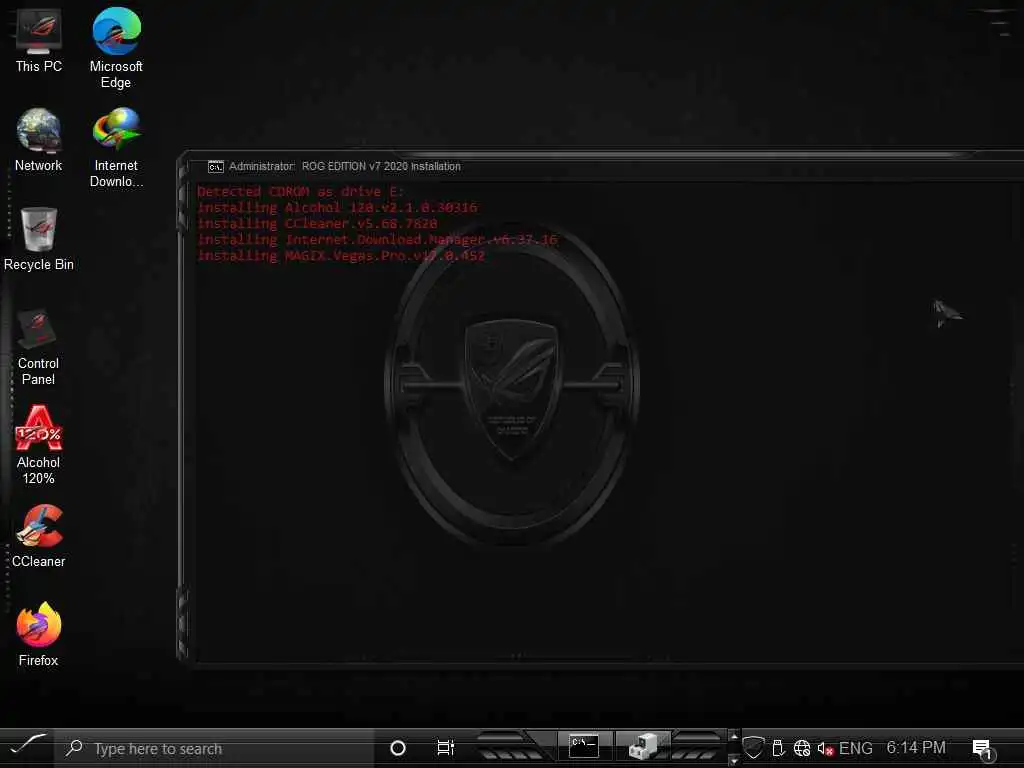The height and width of the screenshot is (768, 1024).
Task: Select the Recycle Bin icon
Action: [x=39, y=239]
